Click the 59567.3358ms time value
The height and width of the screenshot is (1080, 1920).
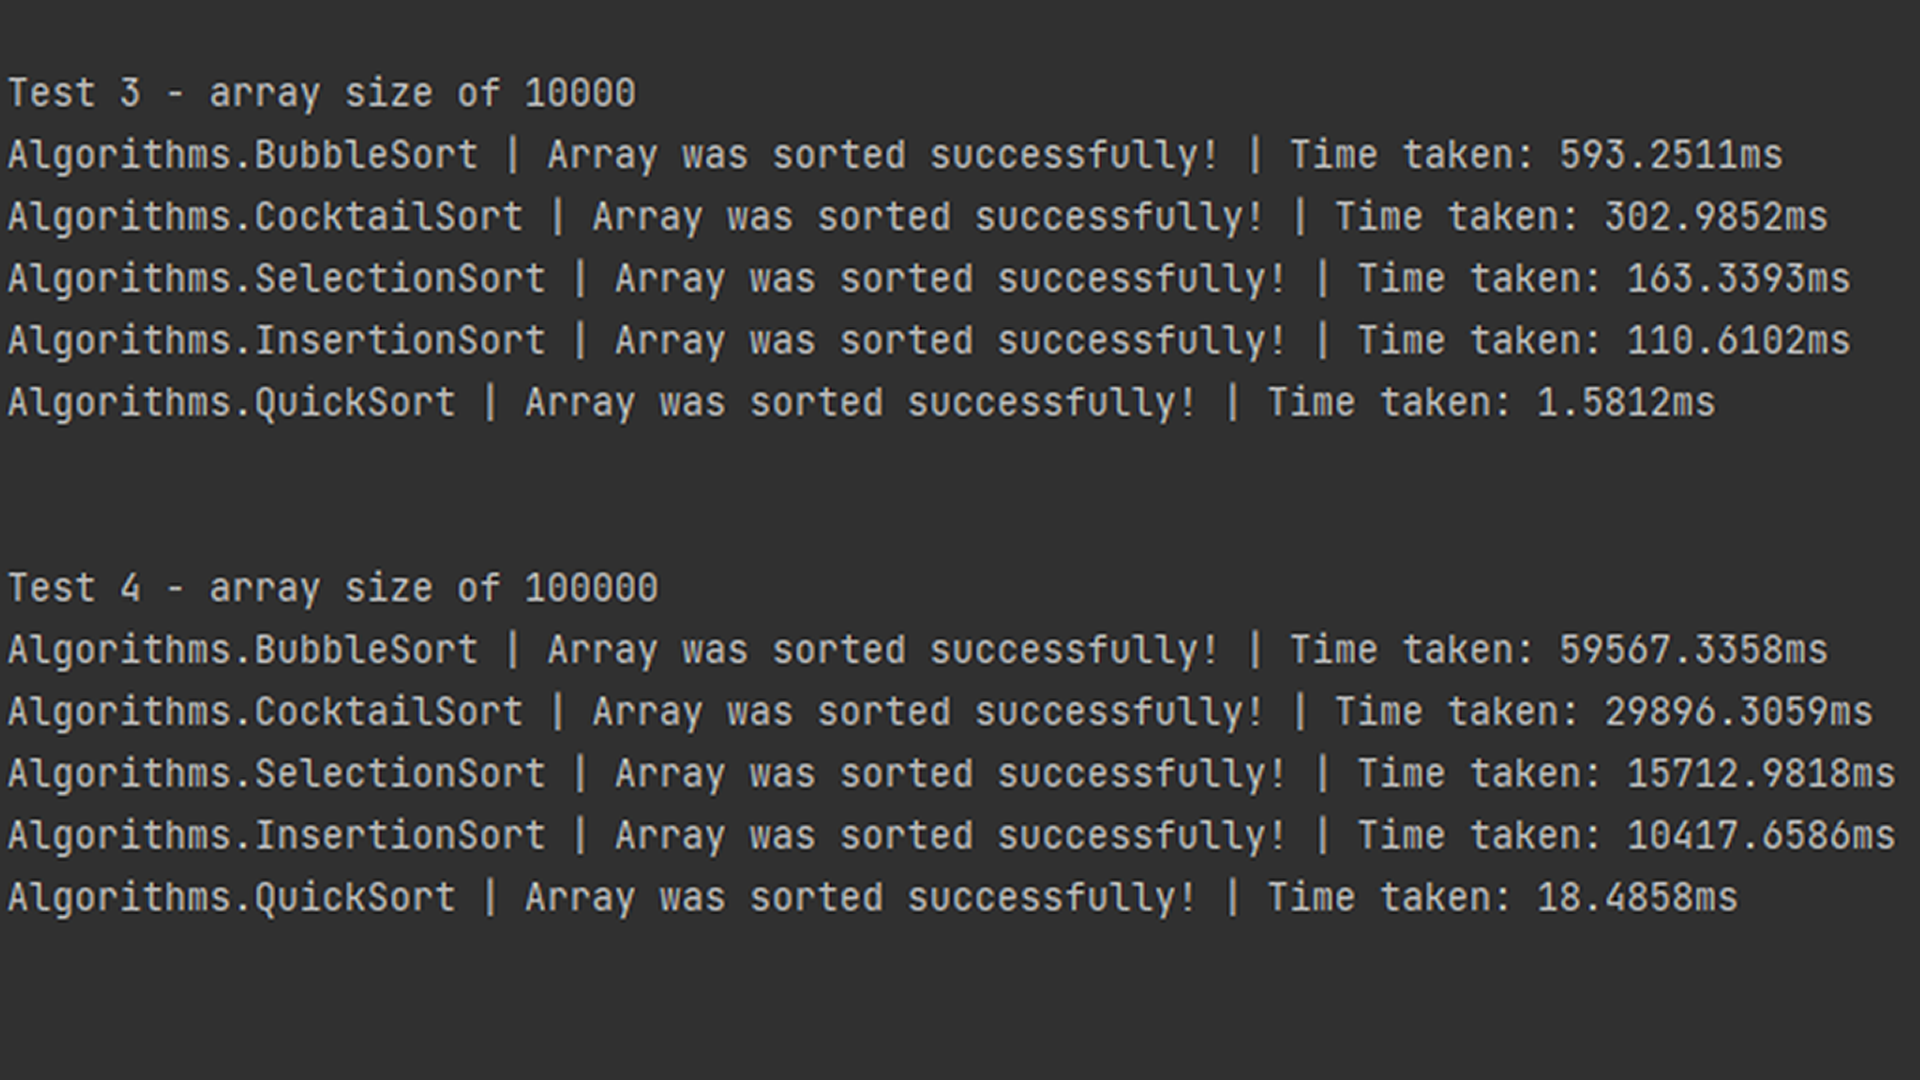point(1693,650)
